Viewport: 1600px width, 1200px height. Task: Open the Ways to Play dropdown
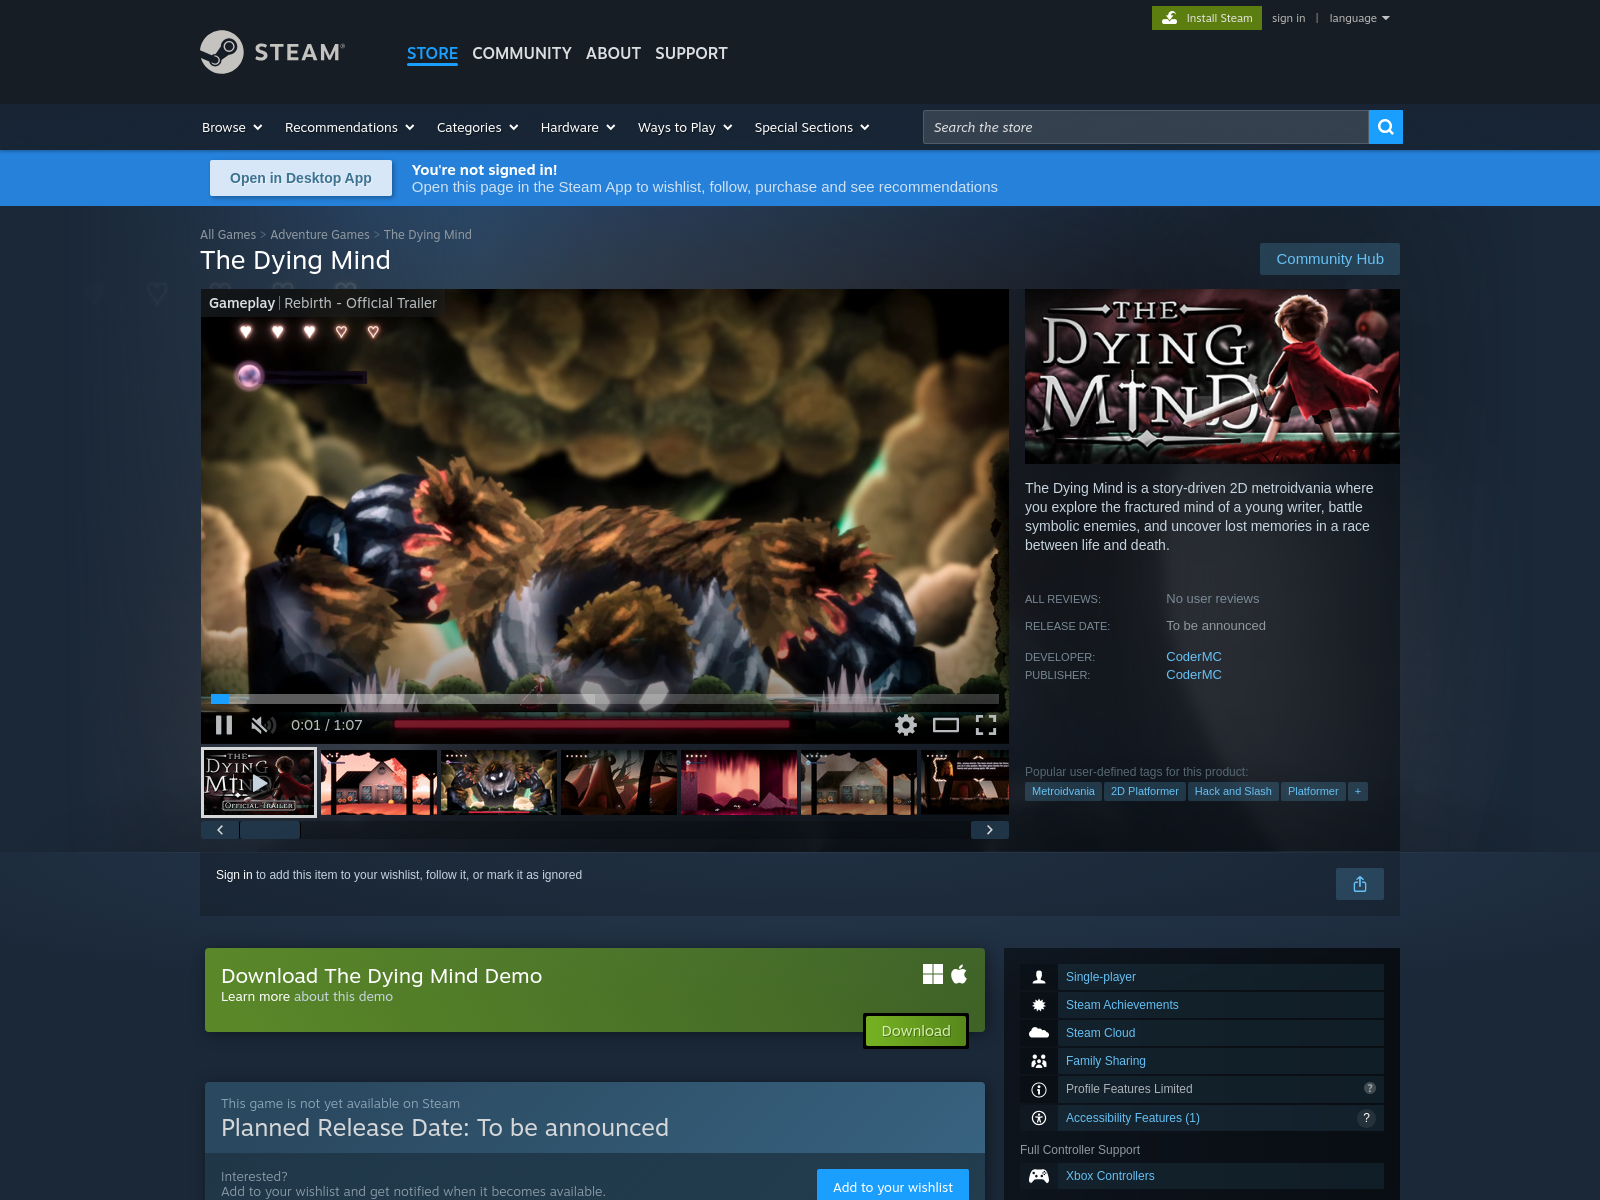click(x=686, y=127)
